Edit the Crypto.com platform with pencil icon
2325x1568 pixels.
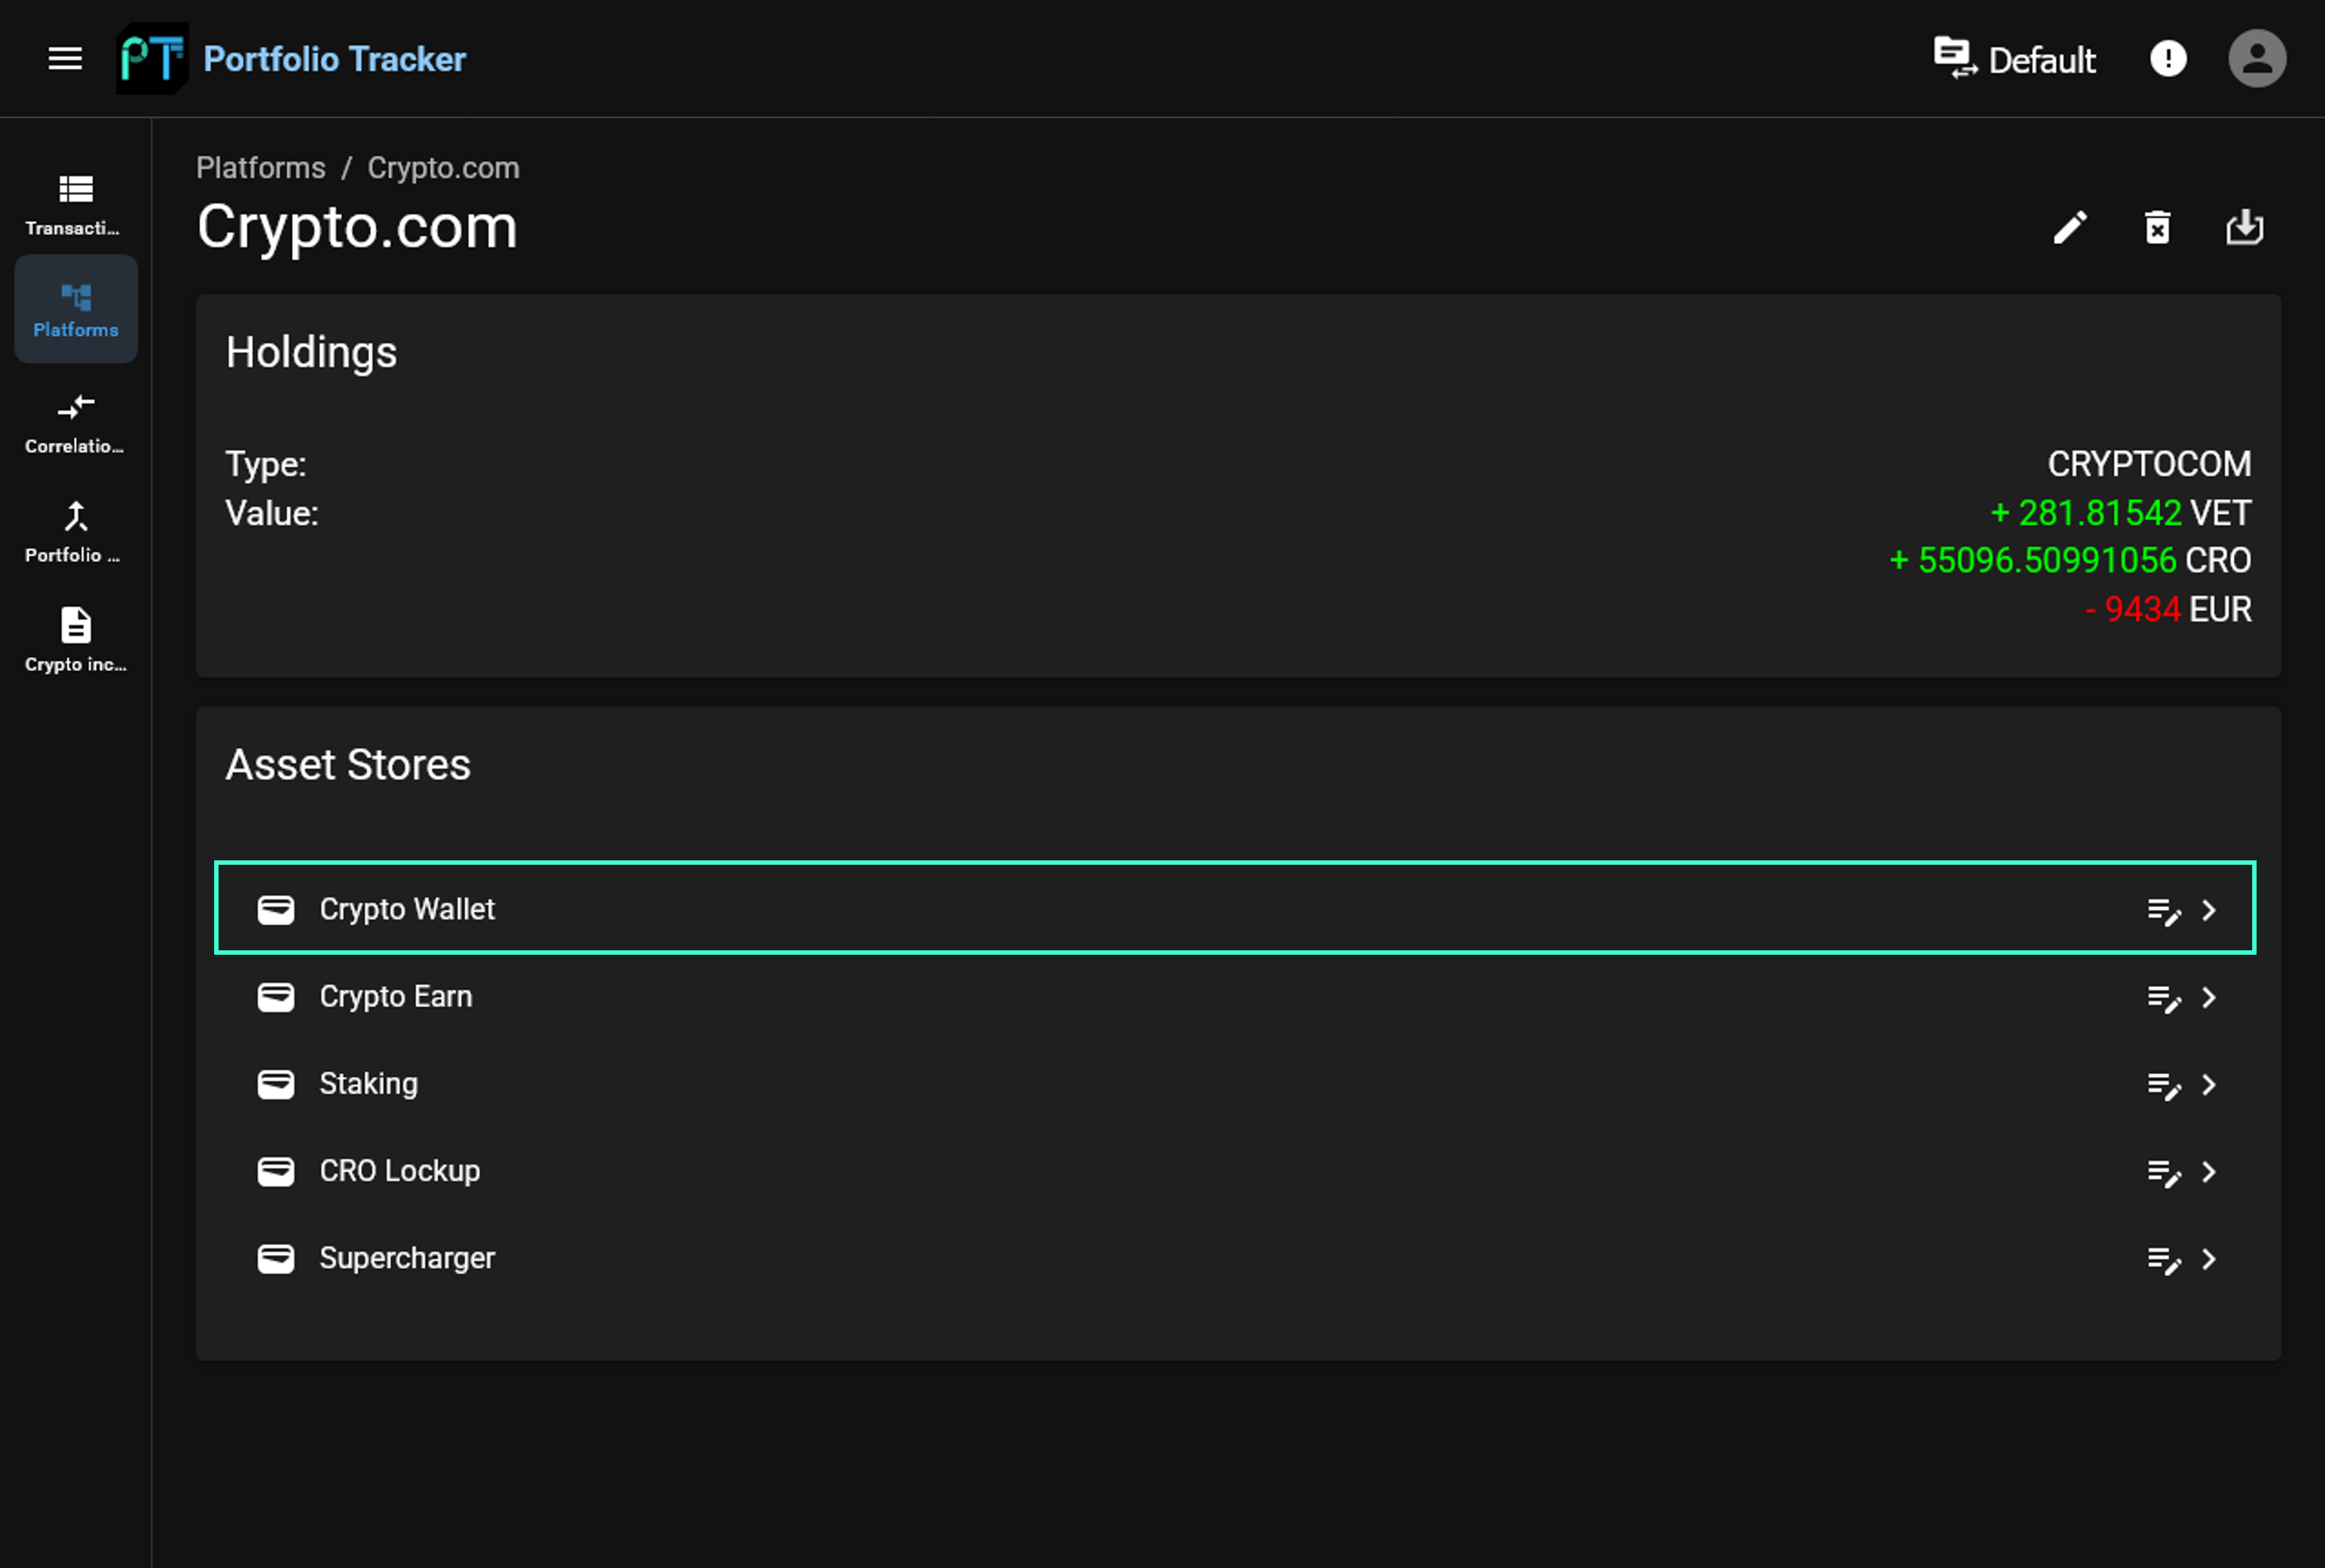pos(2070,228)
